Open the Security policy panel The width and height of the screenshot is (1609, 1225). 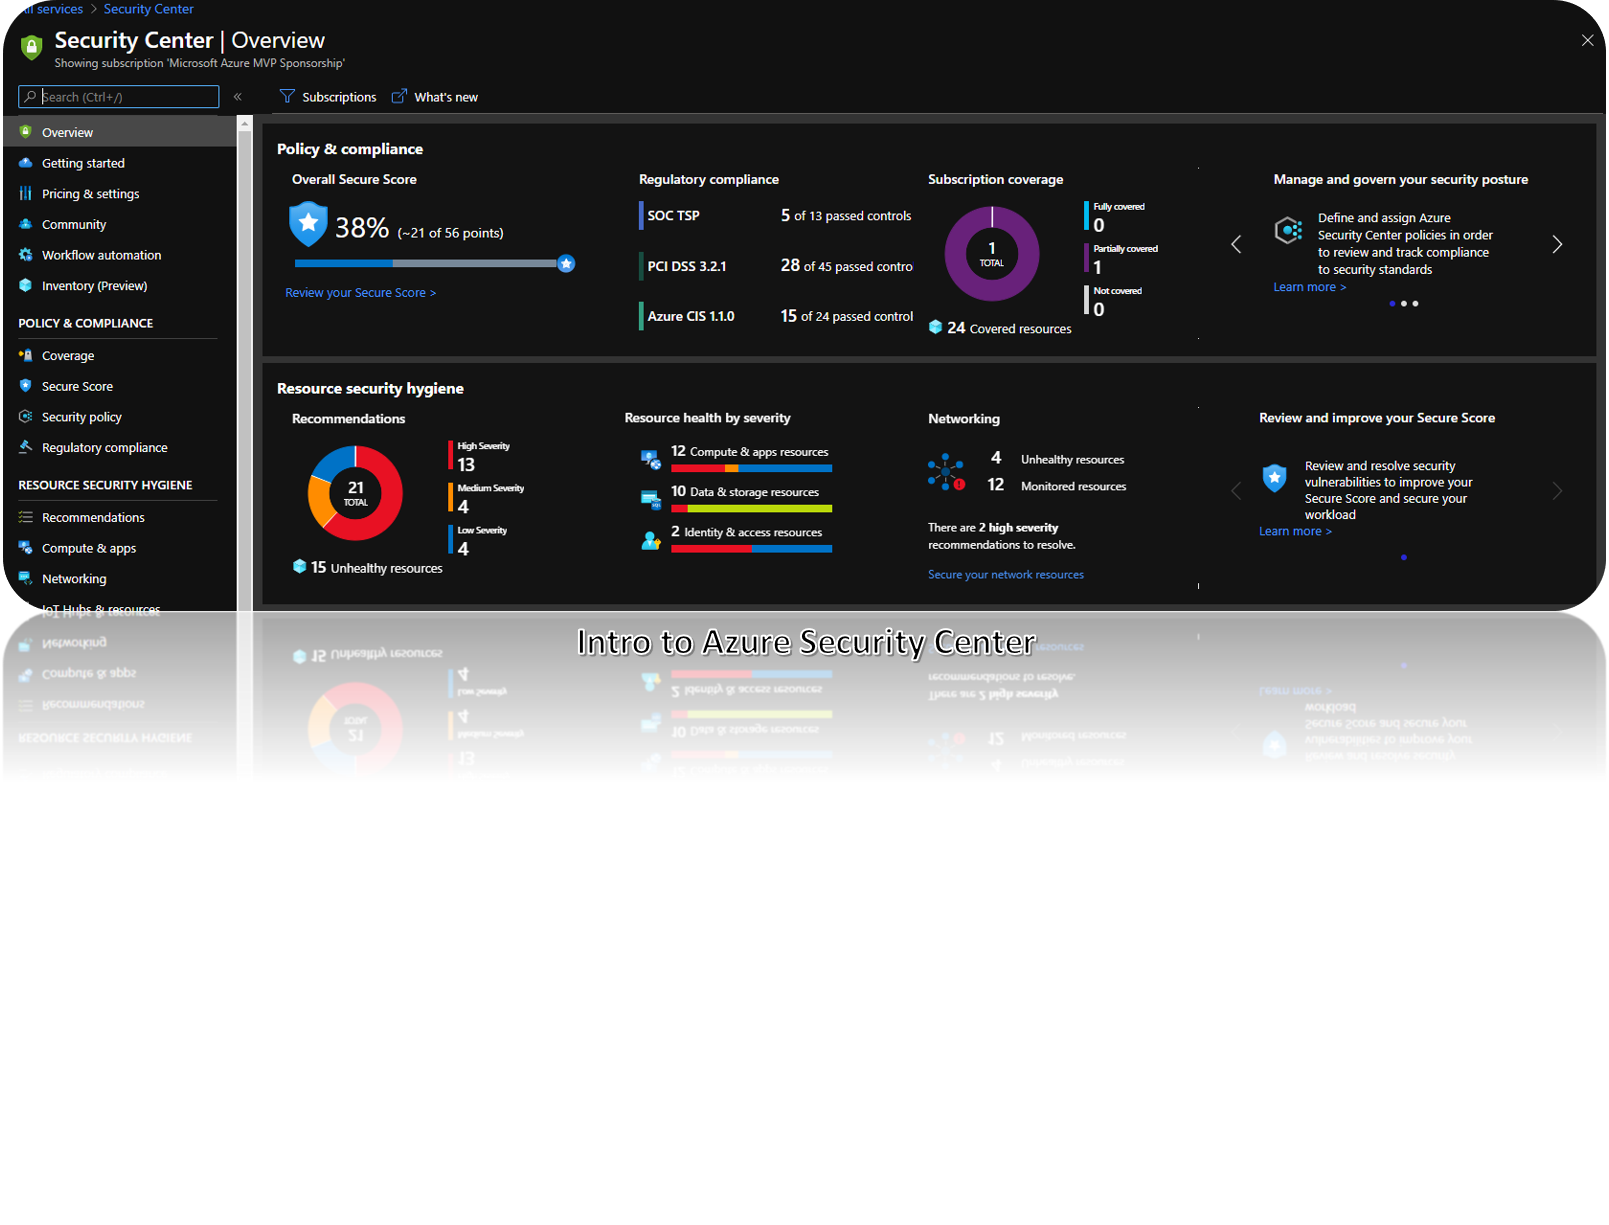pyautogui.click(x=81, y=416)
